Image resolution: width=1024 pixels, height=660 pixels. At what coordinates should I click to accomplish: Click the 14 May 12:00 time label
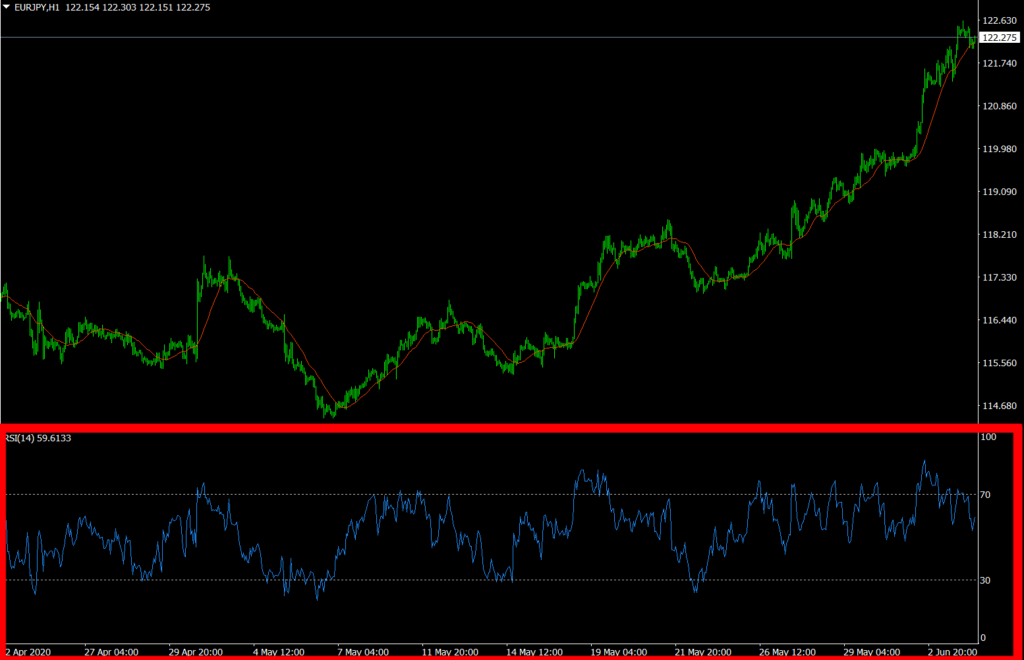coord(535,651)
